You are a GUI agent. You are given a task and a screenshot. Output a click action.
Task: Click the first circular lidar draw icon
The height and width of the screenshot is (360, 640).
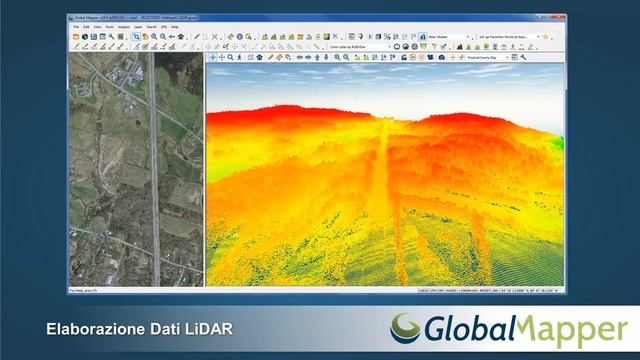[397, 47]
